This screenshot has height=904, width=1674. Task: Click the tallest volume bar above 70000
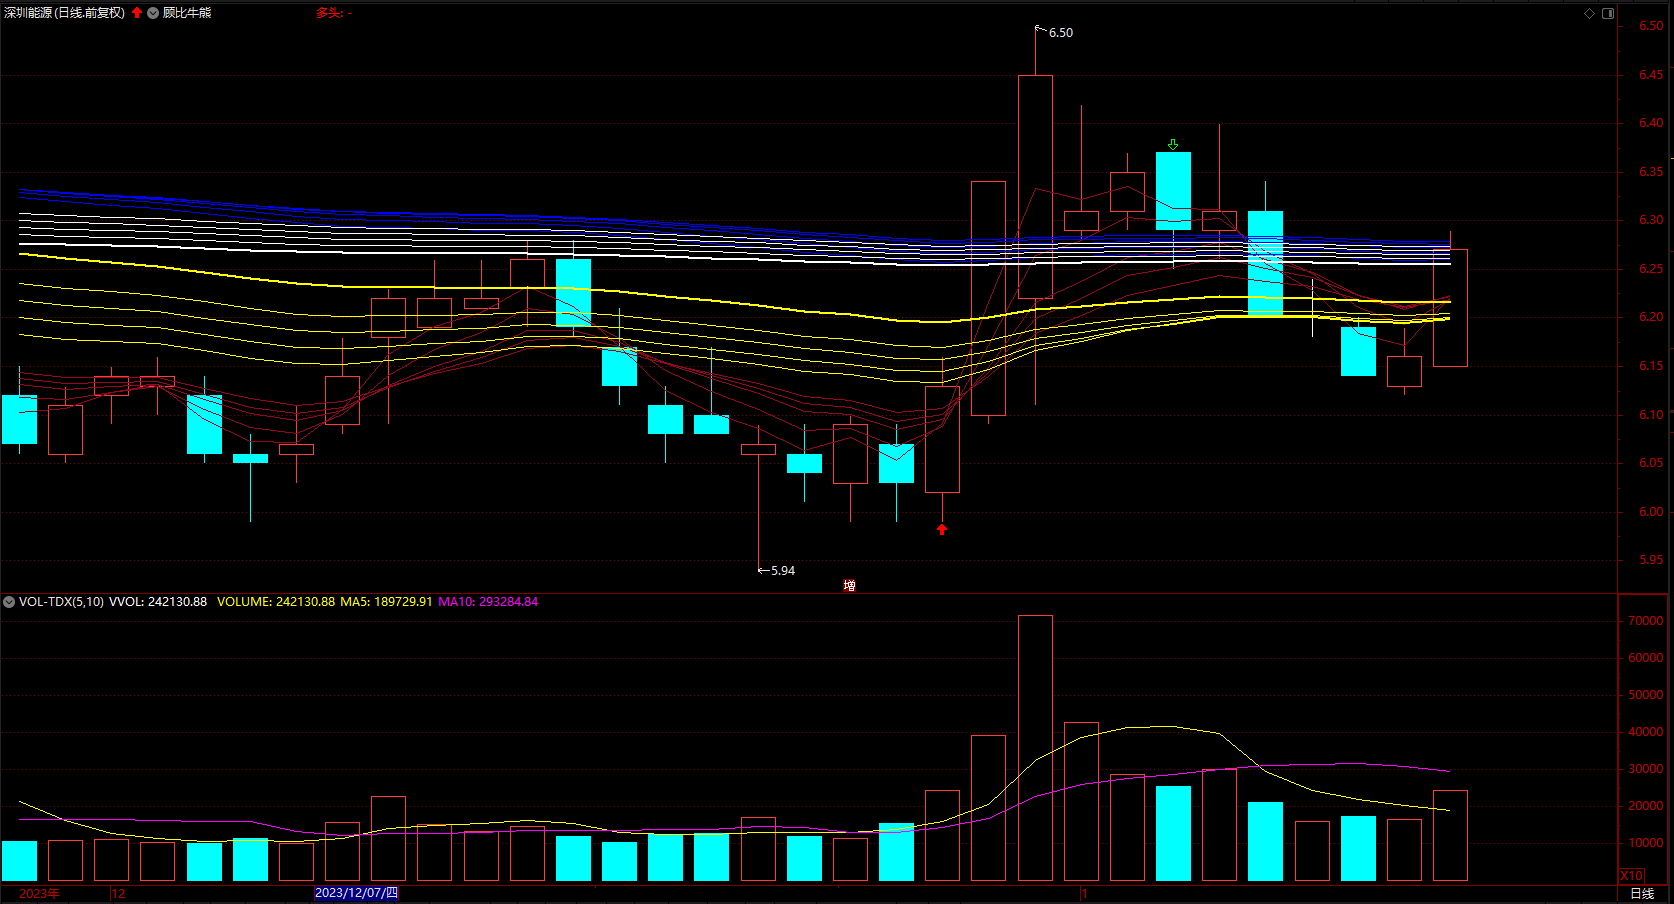[1035, 748]
